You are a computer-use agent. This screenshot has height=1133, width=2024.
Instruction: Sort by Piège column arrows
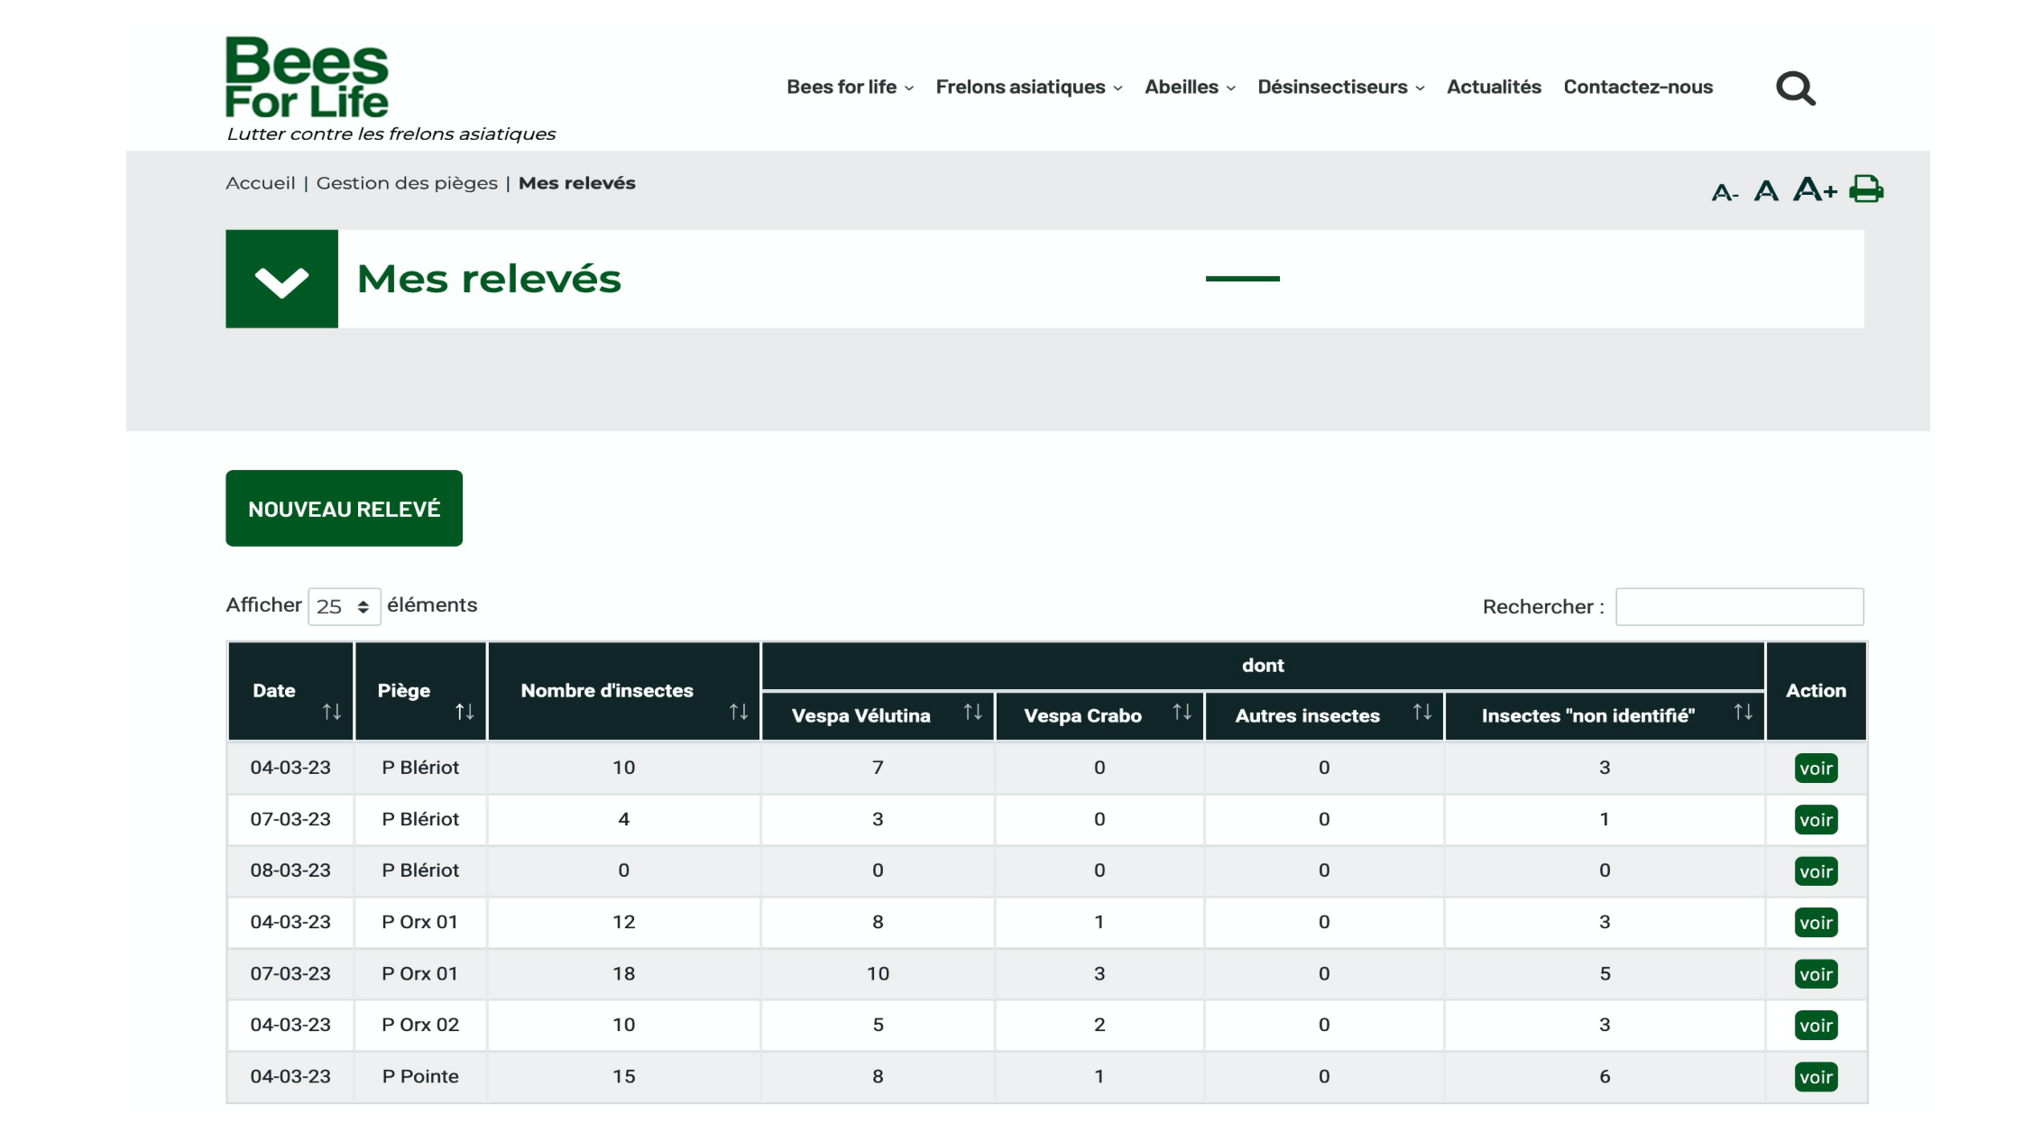(x=464, y=711)
